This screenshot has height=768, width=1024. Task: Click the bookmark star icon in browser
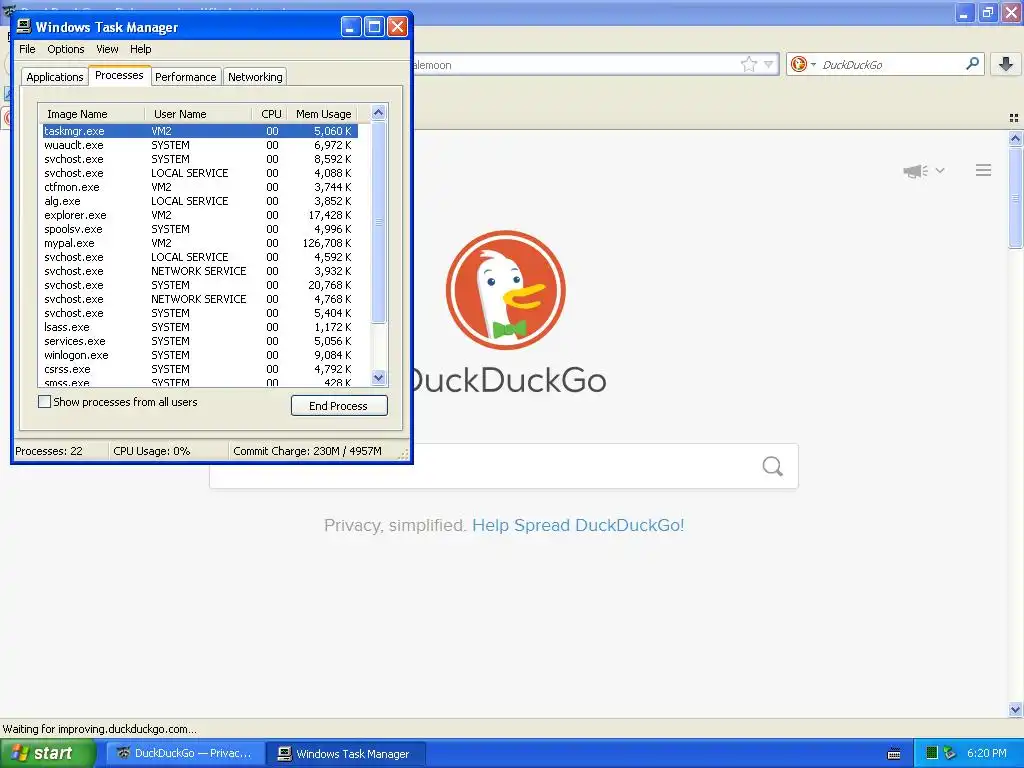[748, 64]
